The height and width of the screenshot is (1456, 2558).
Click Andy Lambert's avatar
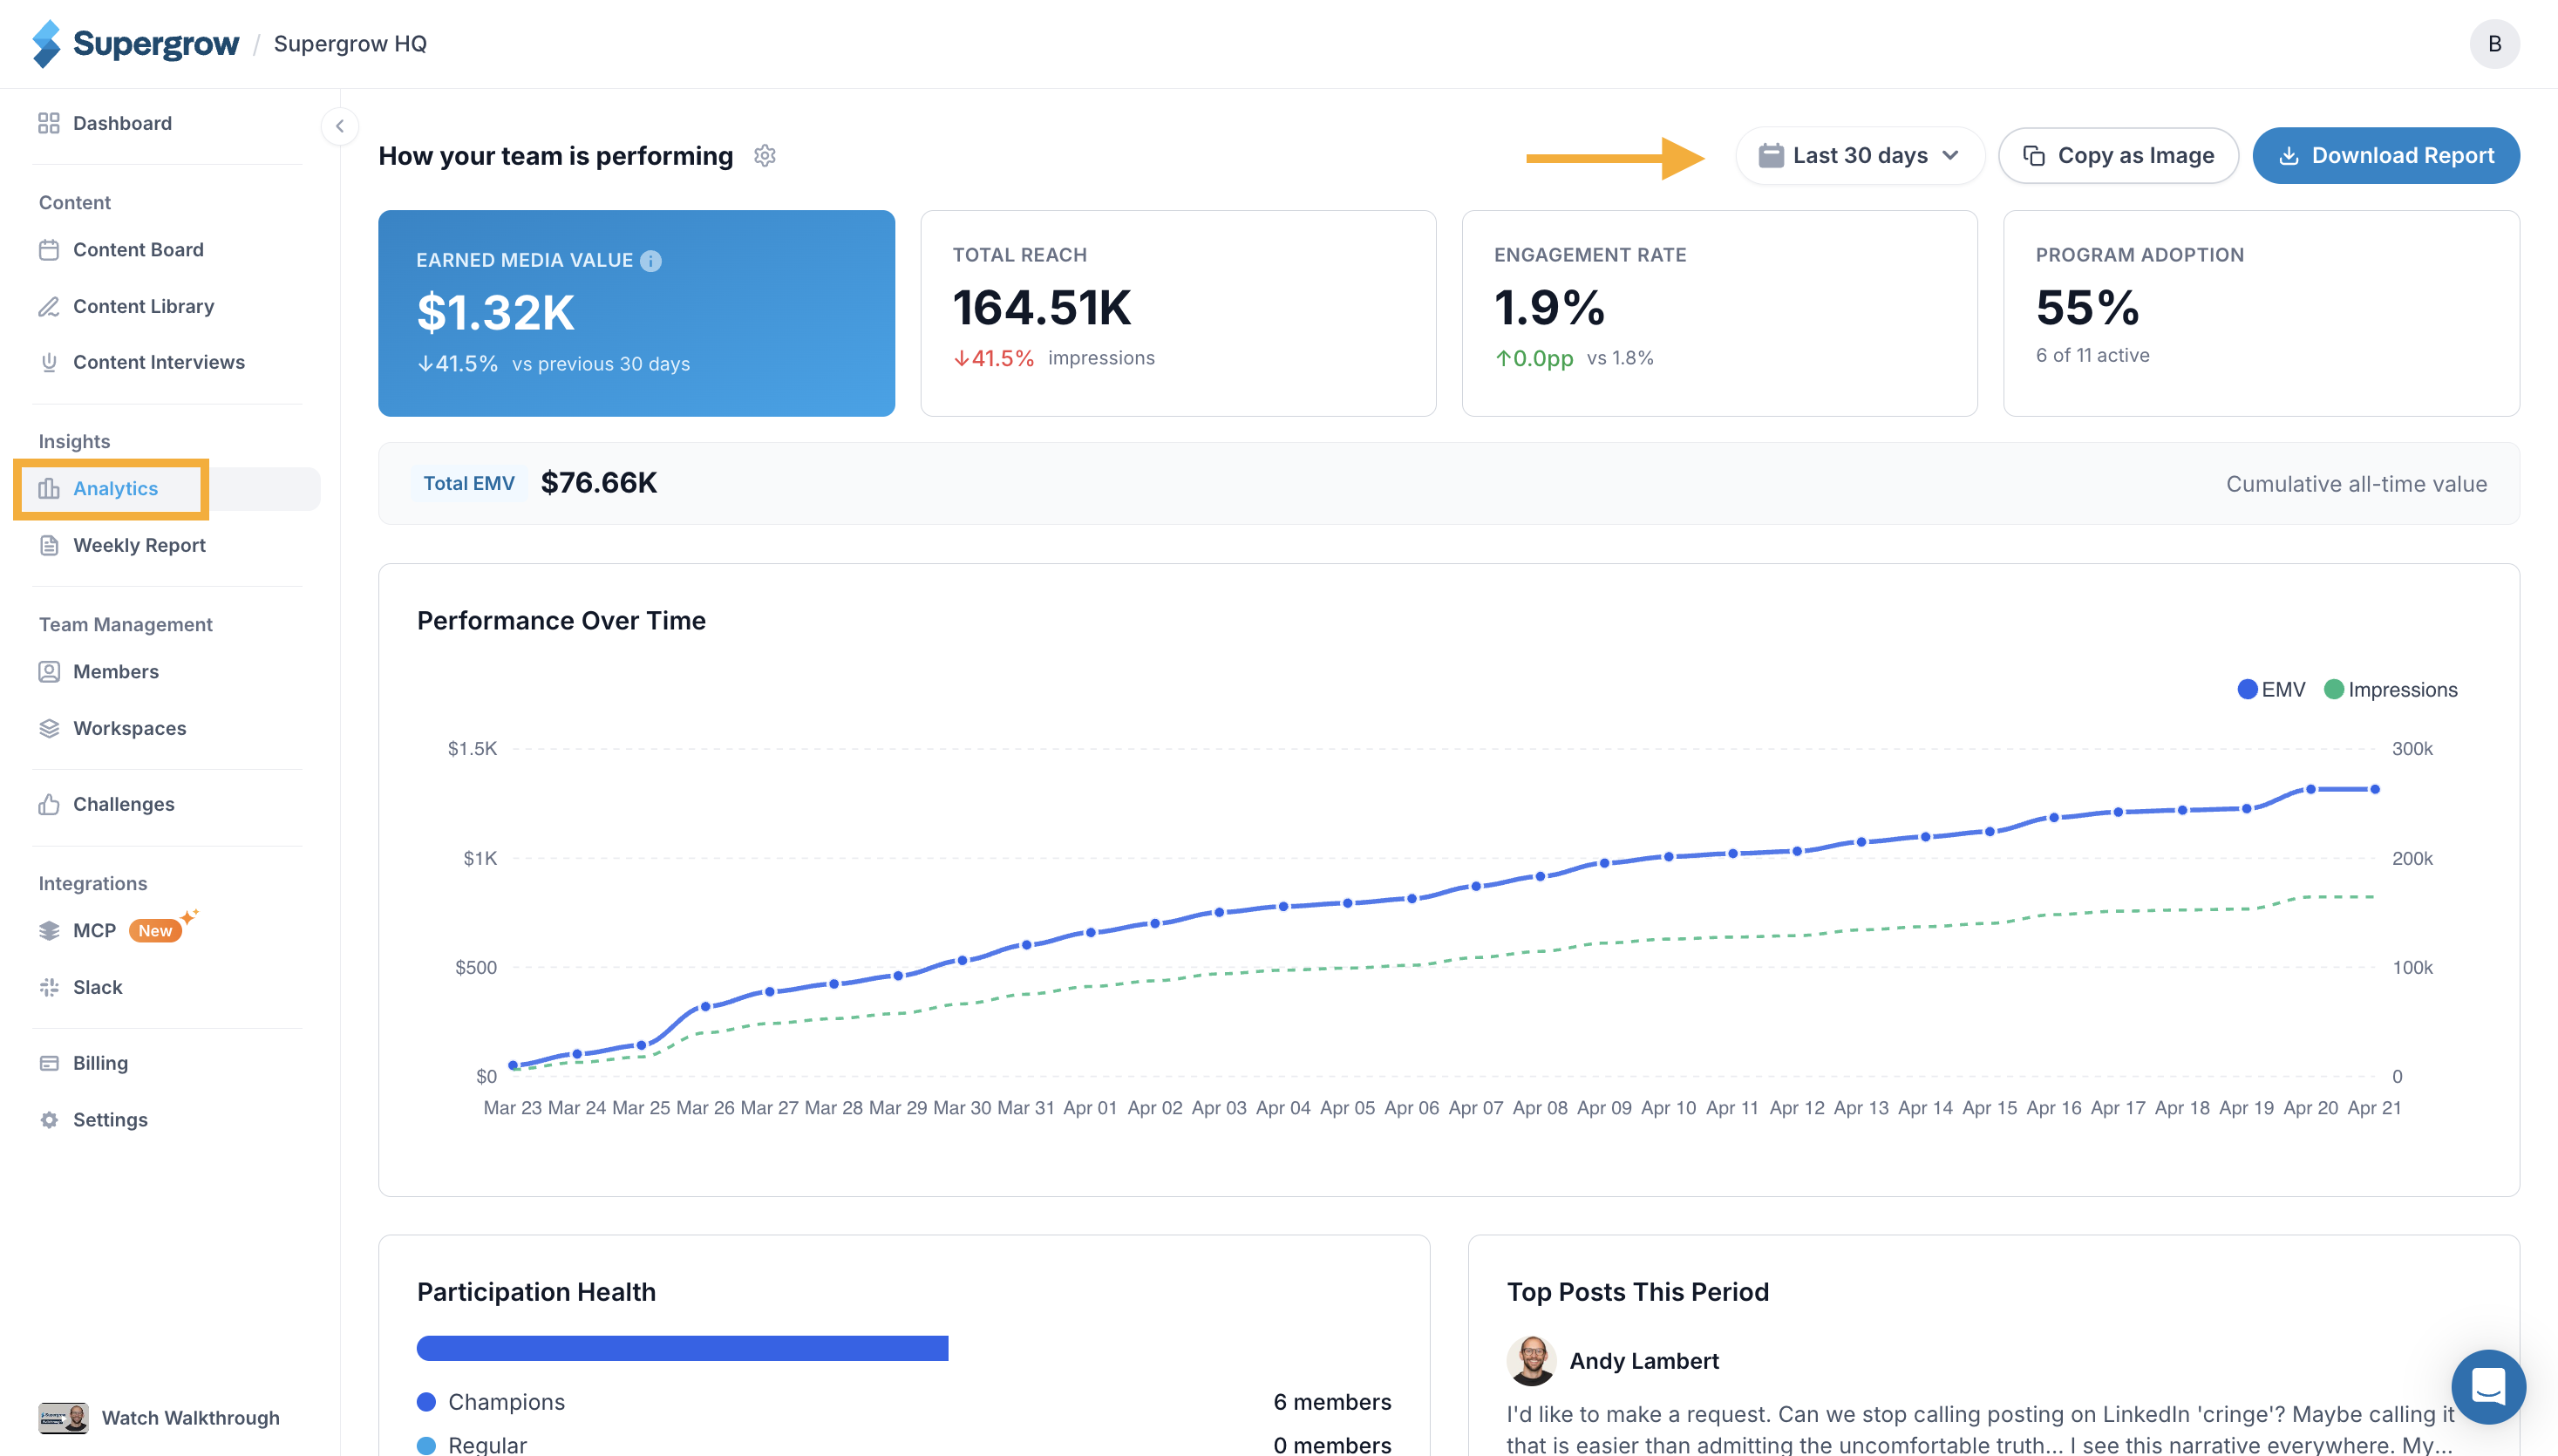coord(1531,1360)
